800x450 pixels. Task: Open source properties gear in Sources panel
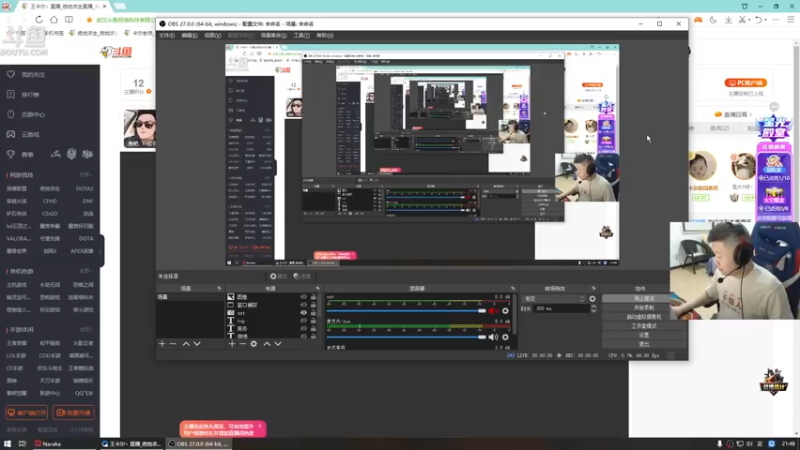click(254, 344)
